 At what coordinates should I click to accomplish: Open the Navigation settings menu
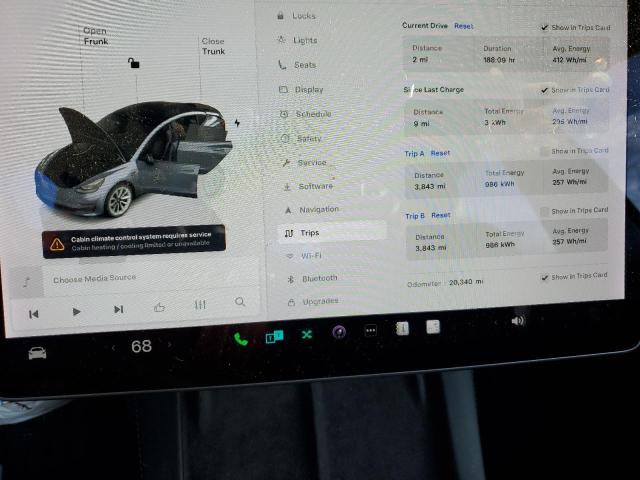[x=312, y=209]
